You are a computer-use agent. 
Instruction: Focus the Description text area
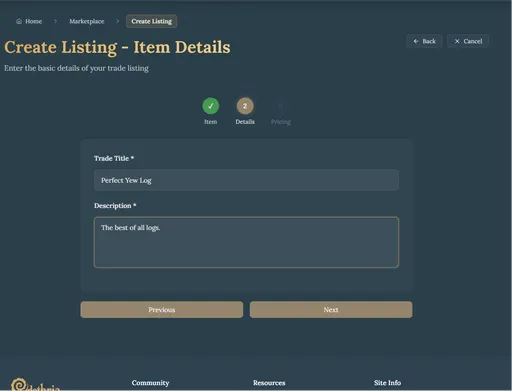pyautogui.click(x=246, y=242)
